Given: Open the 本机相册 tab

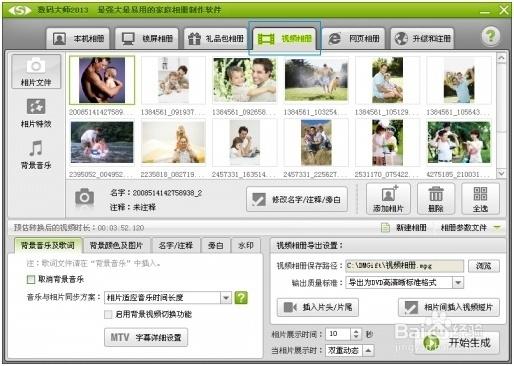Looking at the screenshot, I should (78, 39).
